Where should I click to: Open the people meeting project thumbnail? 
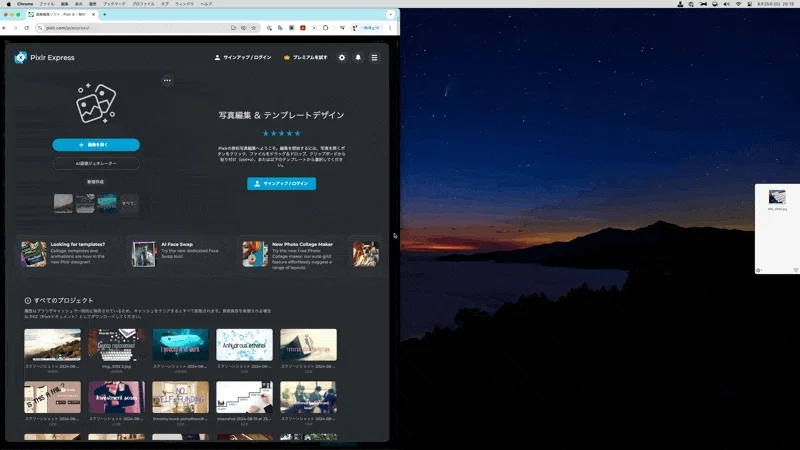(x=308, y=397)
